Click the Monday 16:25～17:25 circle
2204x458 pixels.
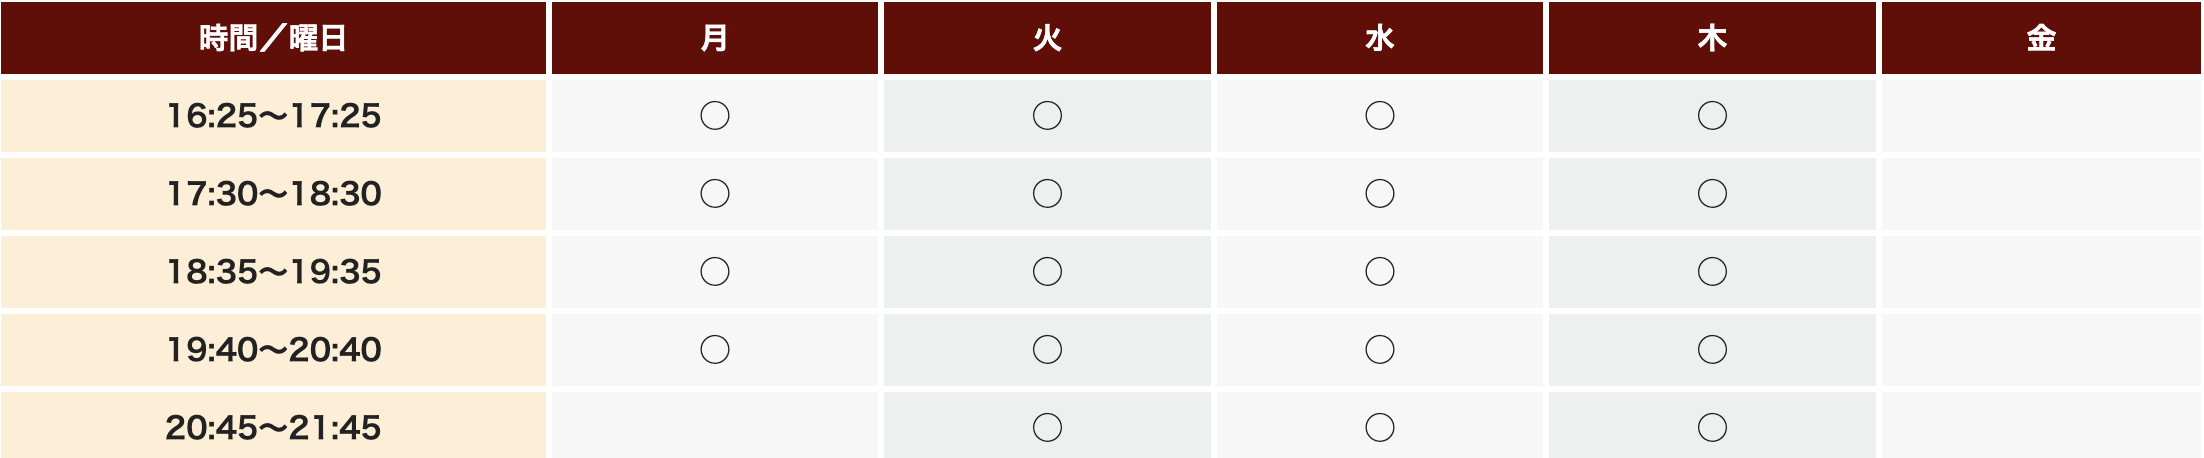click(x=714, y=116)
